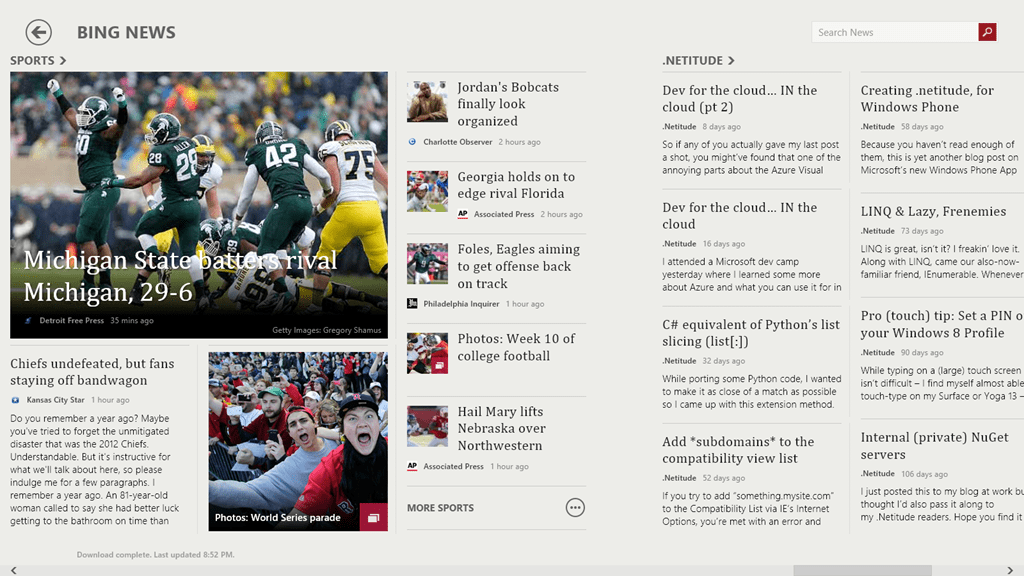Screen dimensions: 1024x576
Task: Click the red search magnifier button
Action: [x=987, y=32]
